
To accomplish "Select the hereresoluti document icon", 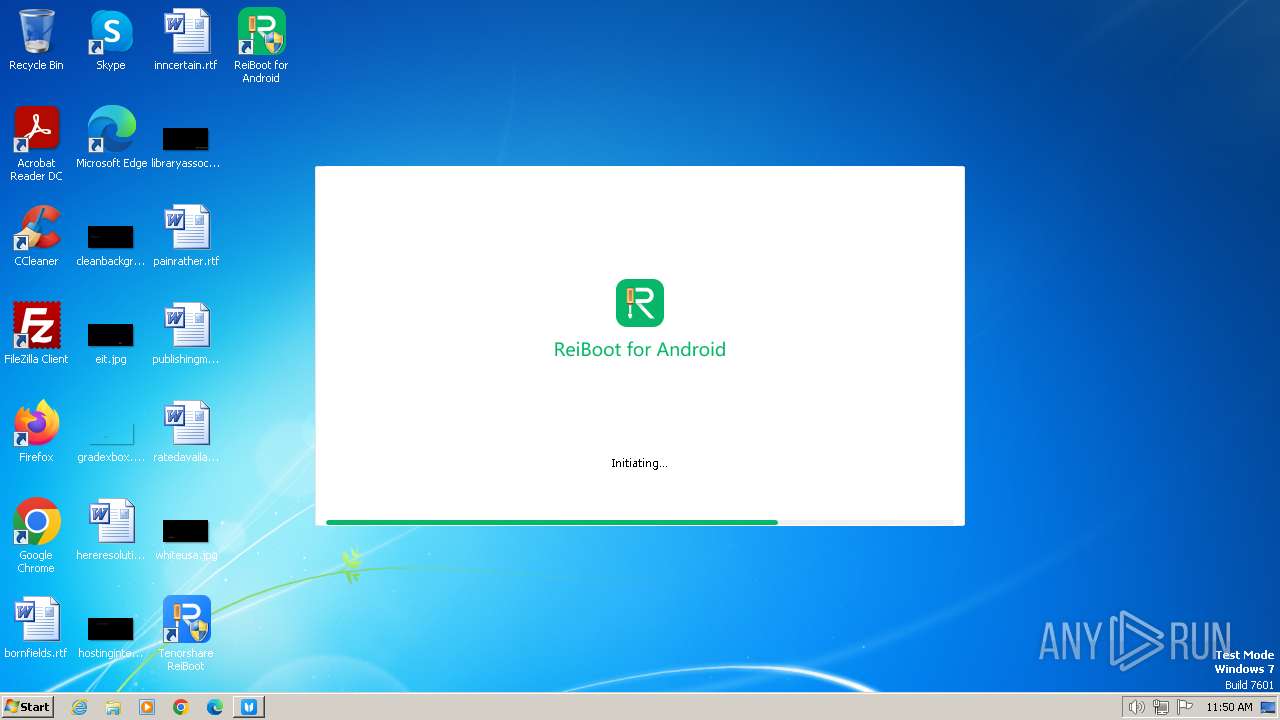I will (110, 530).
